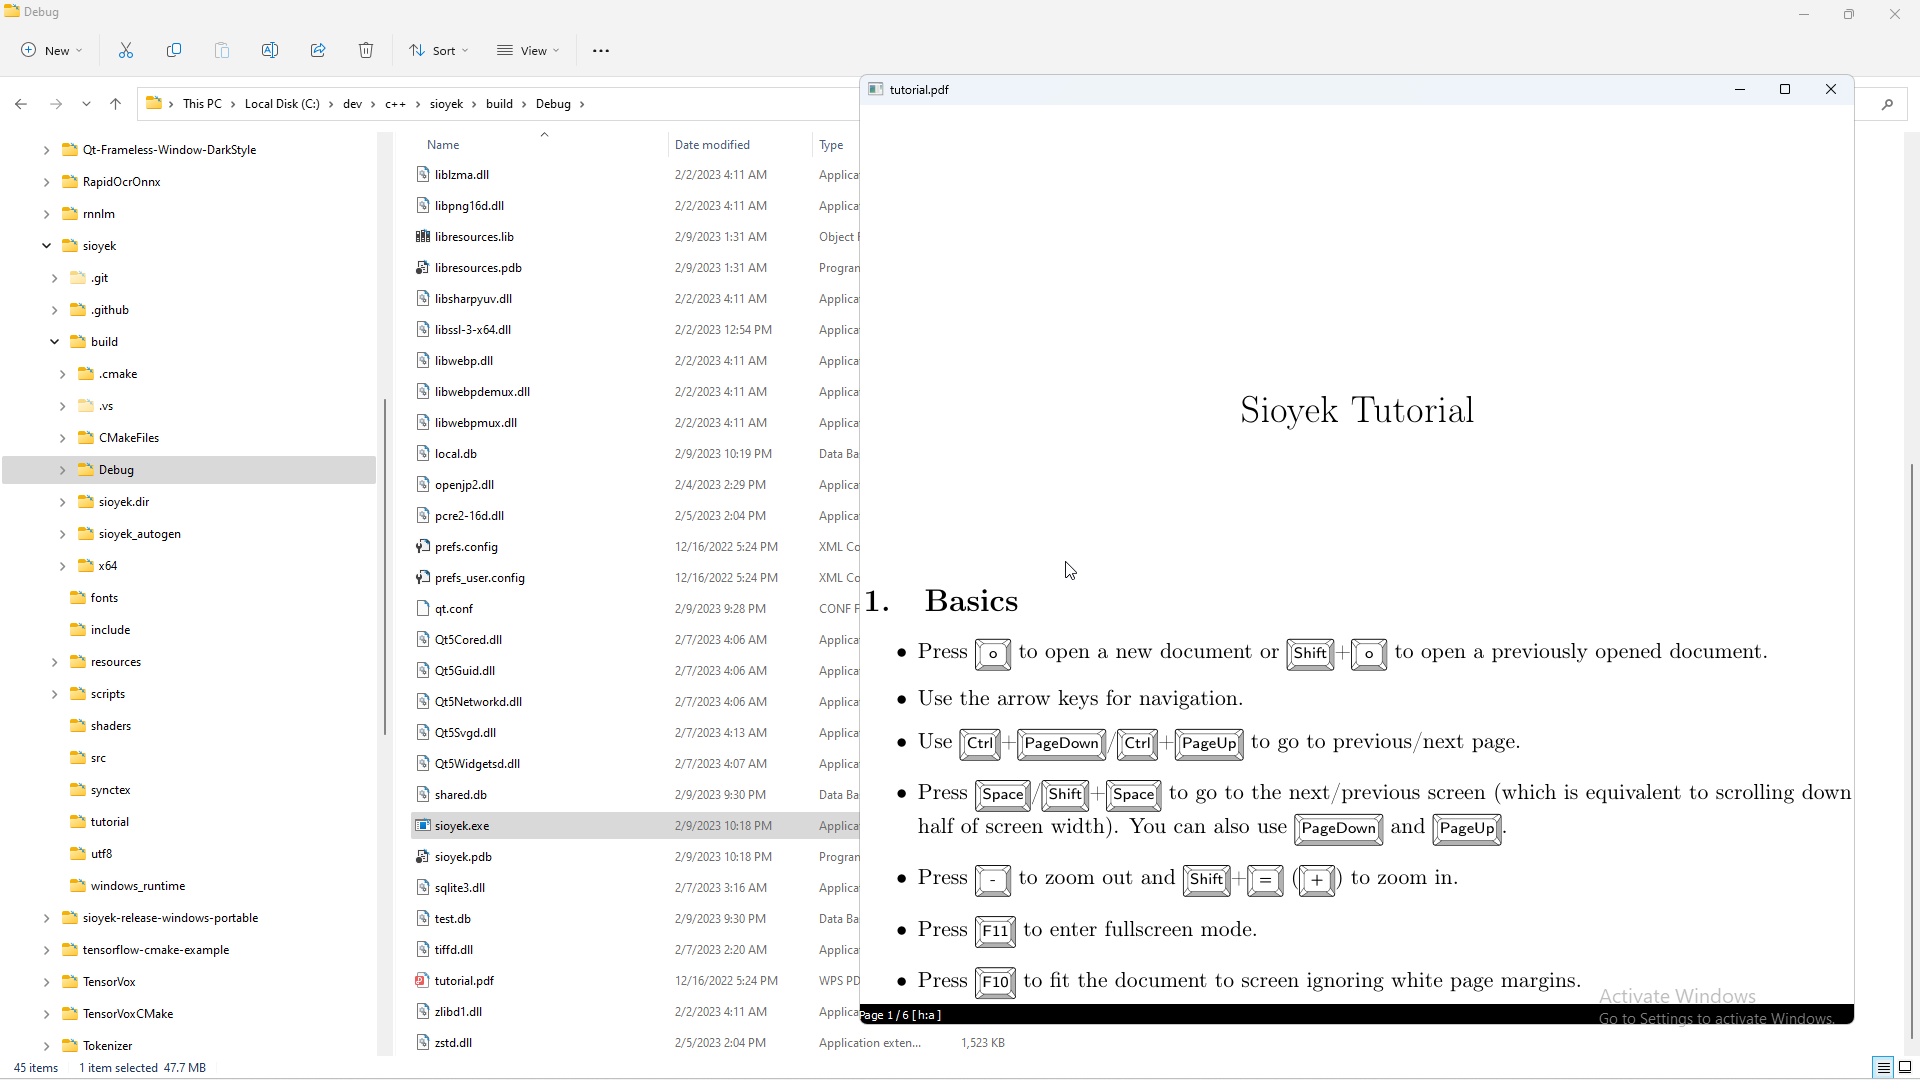Click the Cut scissors icon in toolbar
The width and height of the screenshot is (1920, 1080).
[126, 50]
